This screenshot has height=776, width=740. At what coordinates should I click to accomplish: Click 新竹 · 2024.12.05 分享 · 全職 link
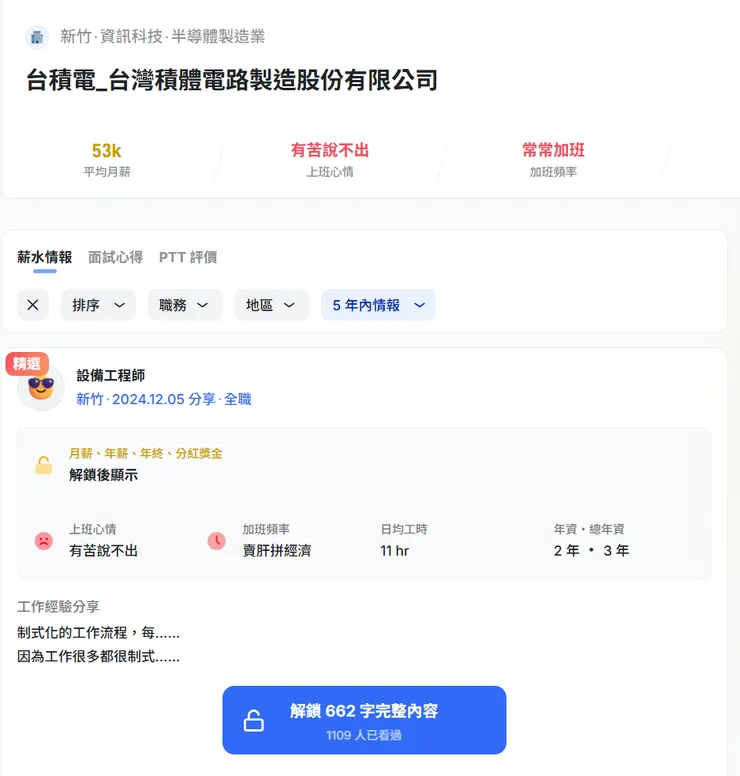(164, 399)
